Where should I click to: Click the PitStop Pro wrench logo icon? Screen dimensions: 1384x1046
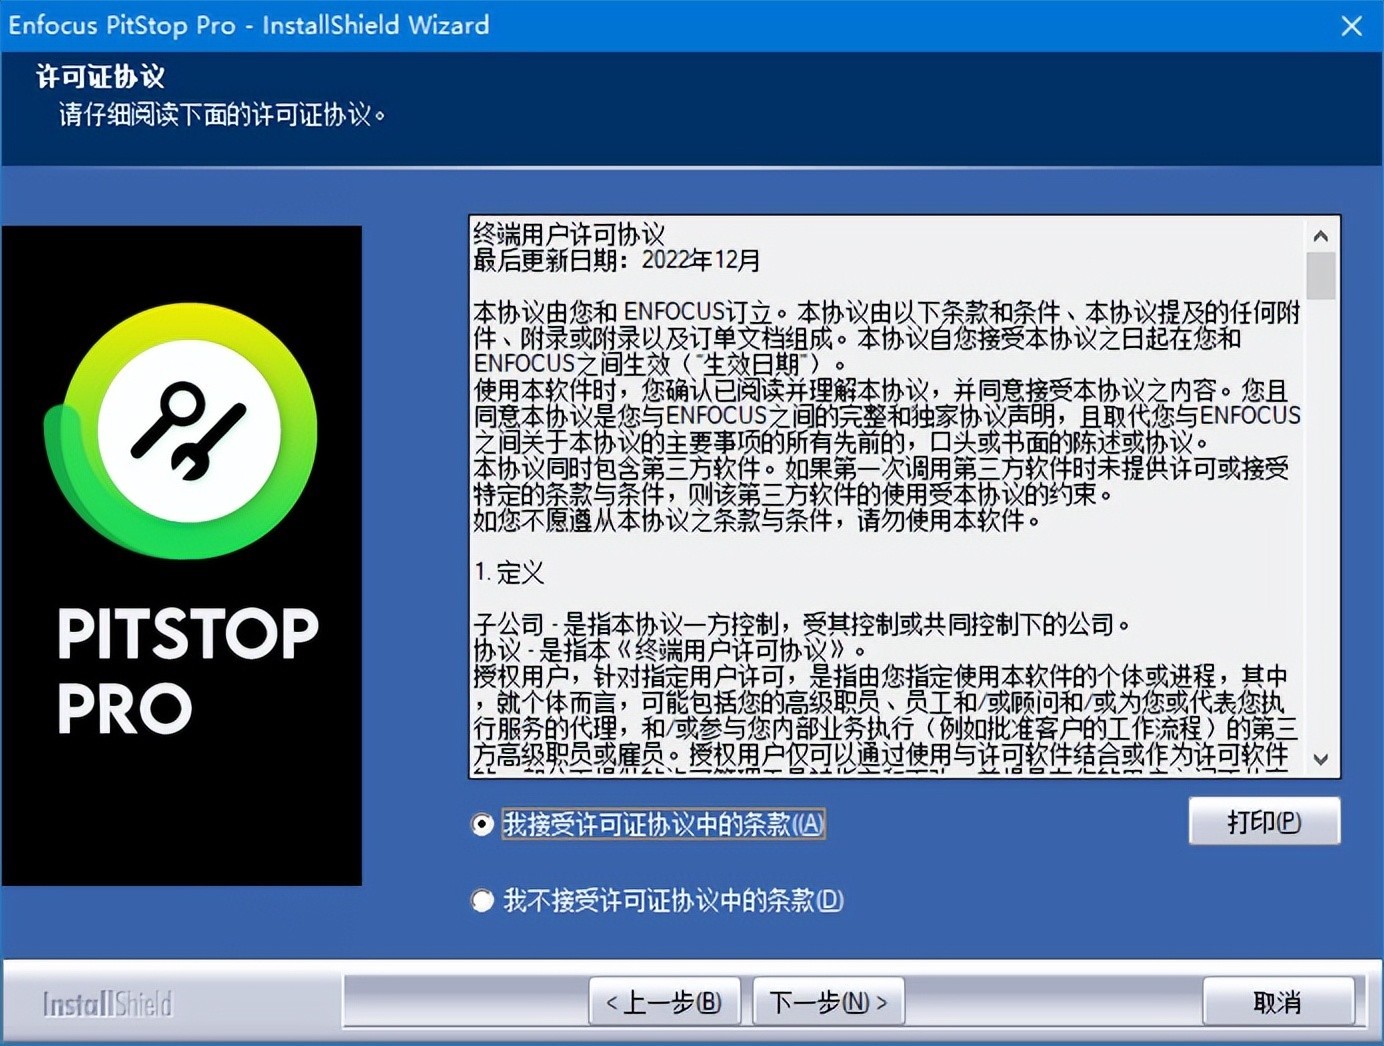(x=181, y=431)
